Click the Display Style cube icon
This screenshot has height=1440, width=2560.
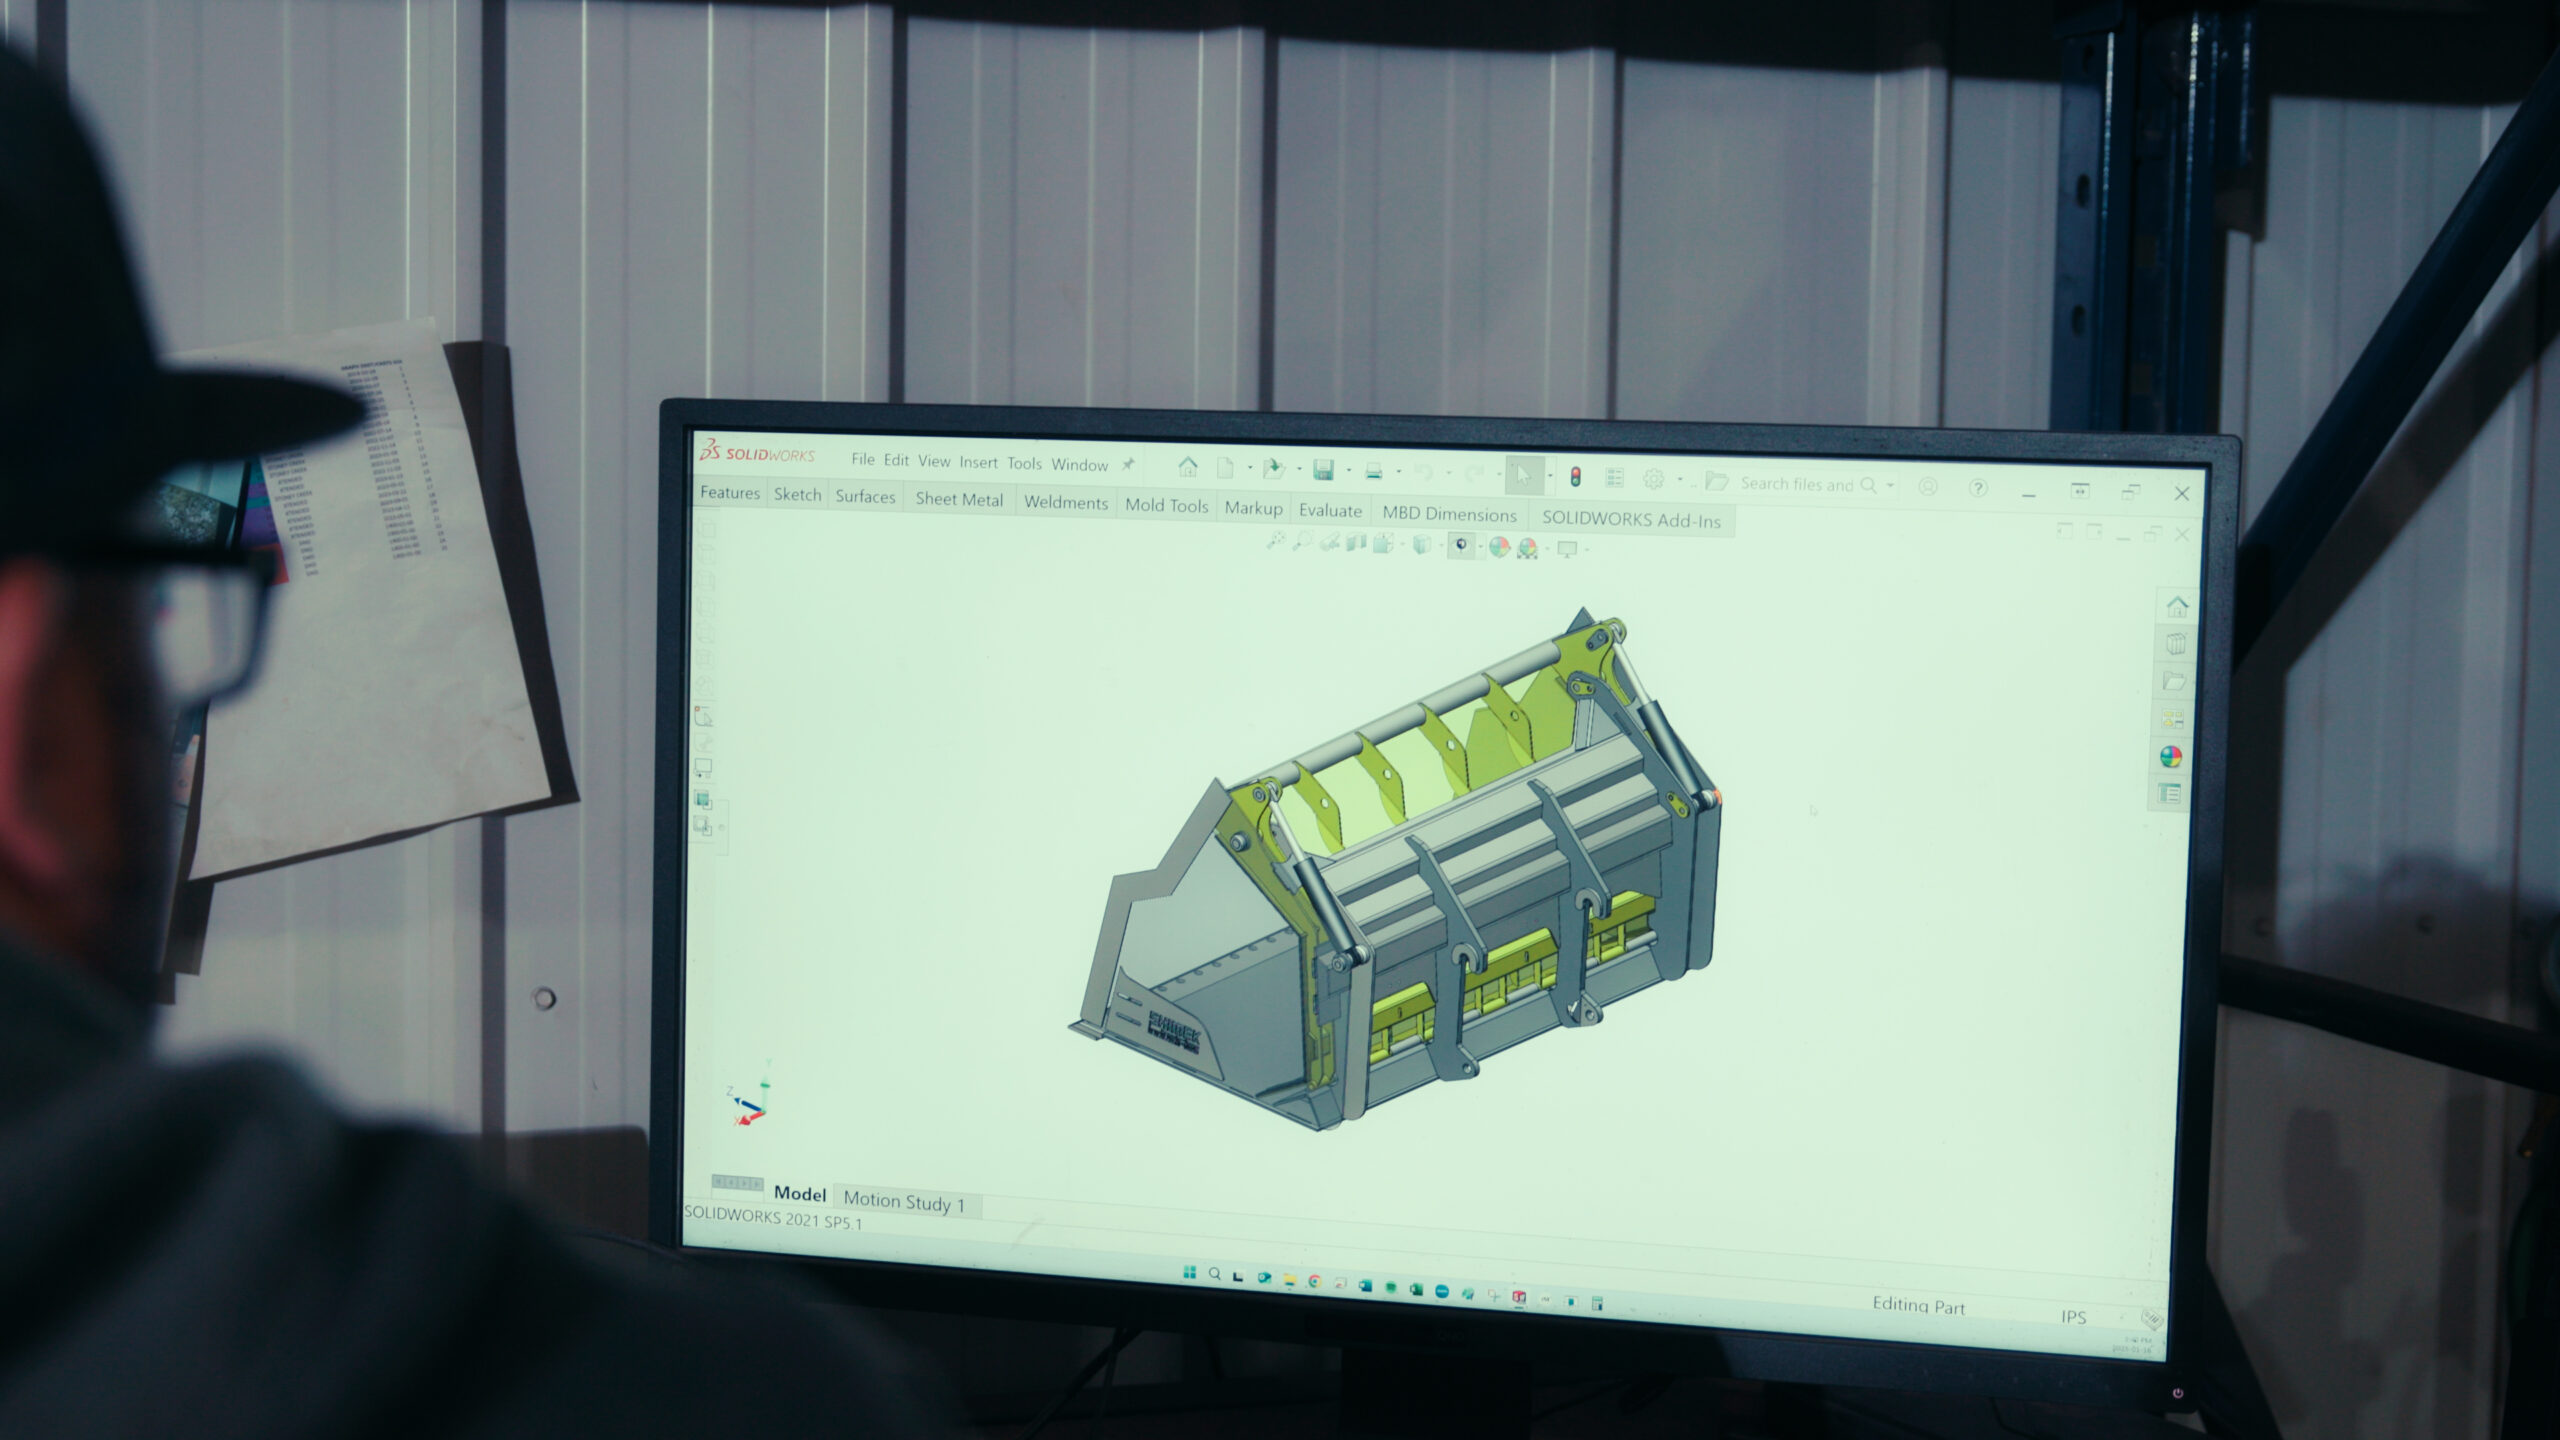[x=1422, y=545]
